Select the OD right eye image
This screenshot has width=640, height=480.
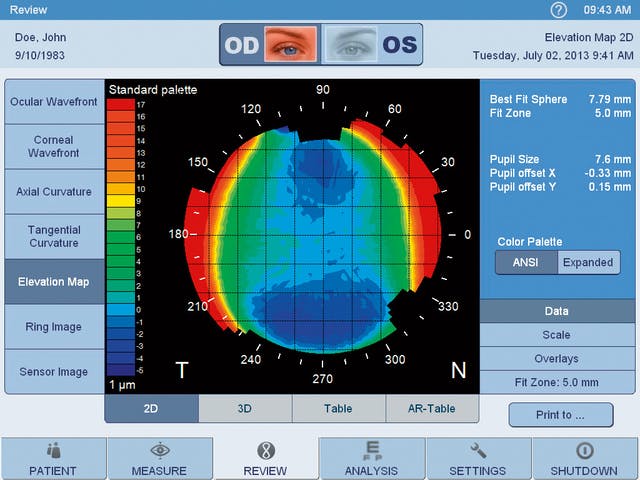pyautogui.click(x=290, y=45)
